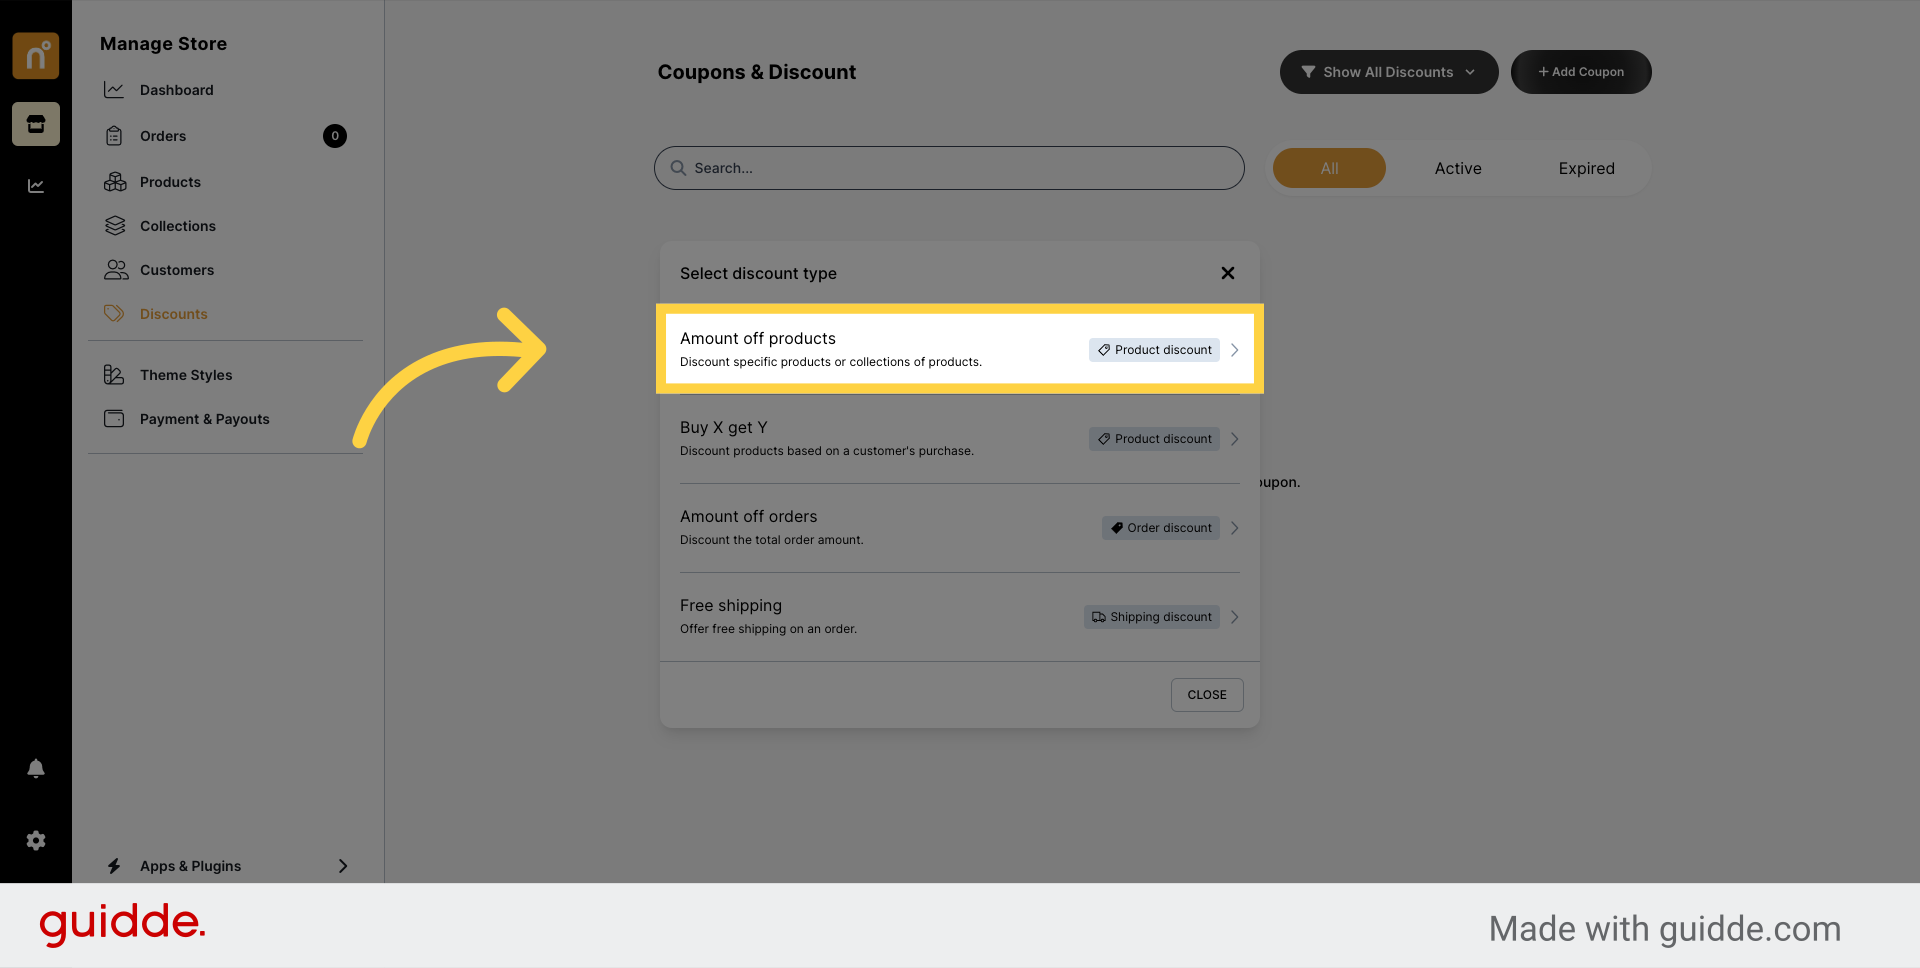Click chevron on Amount off products row

1235,350
